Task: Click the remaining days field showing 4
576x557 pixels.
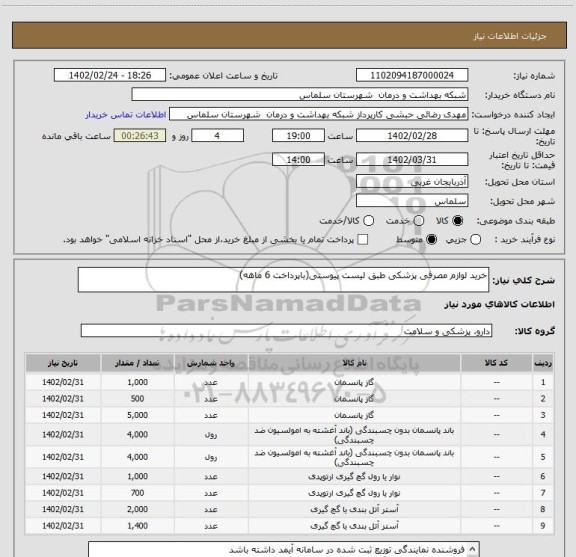Action: (x=217, y=136)
